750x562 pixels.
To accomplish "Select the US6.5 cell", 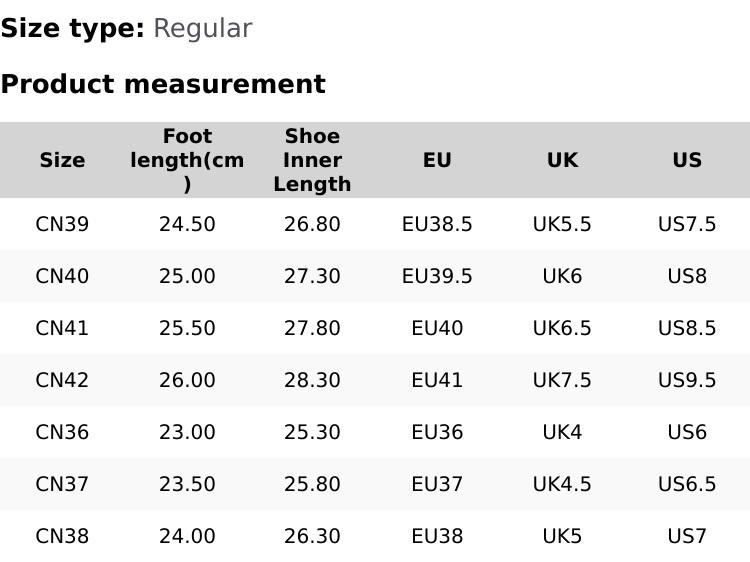I will (687, 484).
